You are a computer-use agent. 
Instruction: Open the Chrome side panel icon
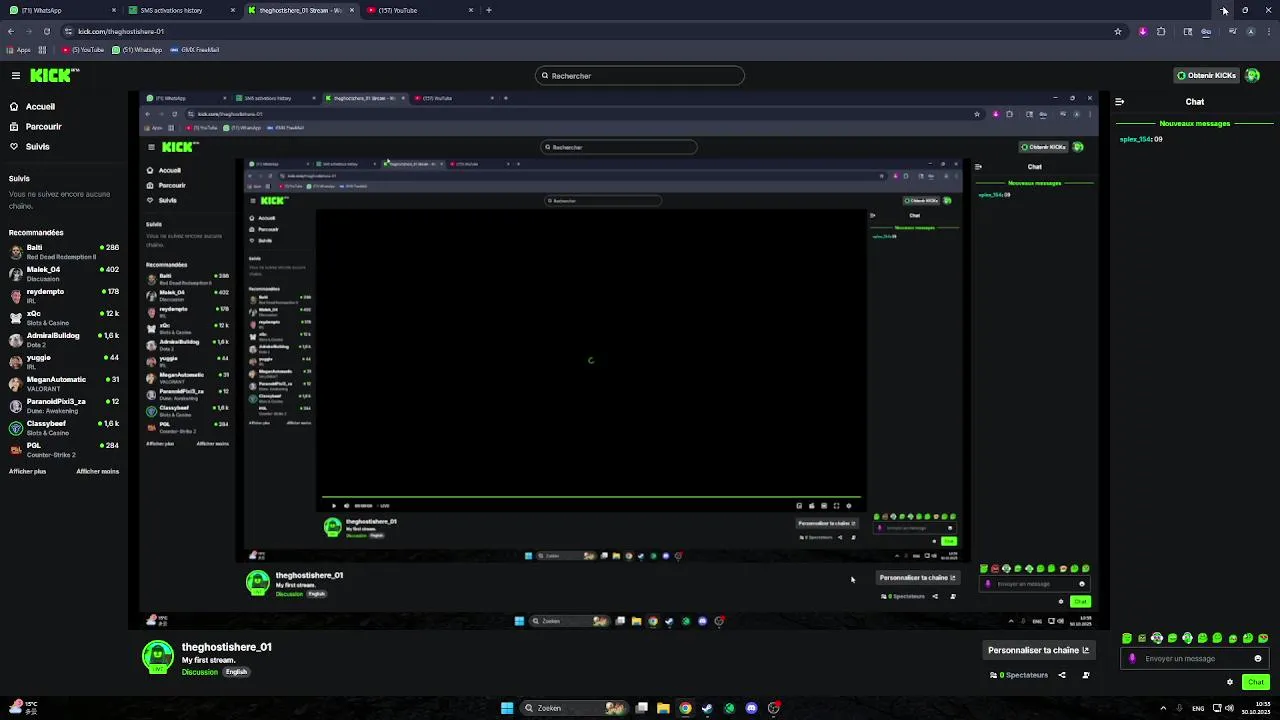pyautogui.click(x=1188, y=31)
